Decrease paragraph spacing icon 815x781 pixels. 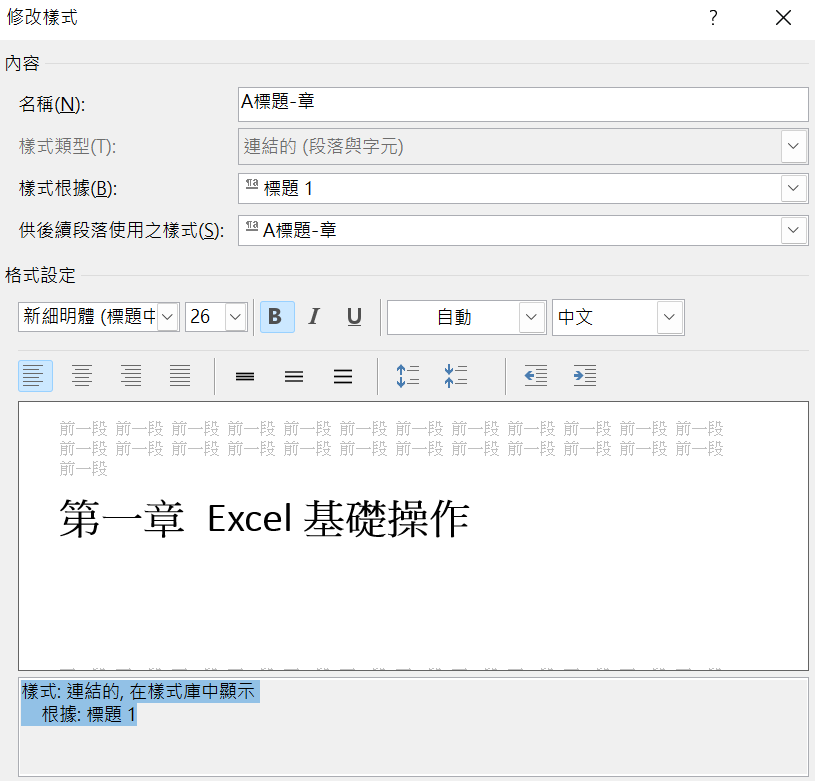pos(456,376)
